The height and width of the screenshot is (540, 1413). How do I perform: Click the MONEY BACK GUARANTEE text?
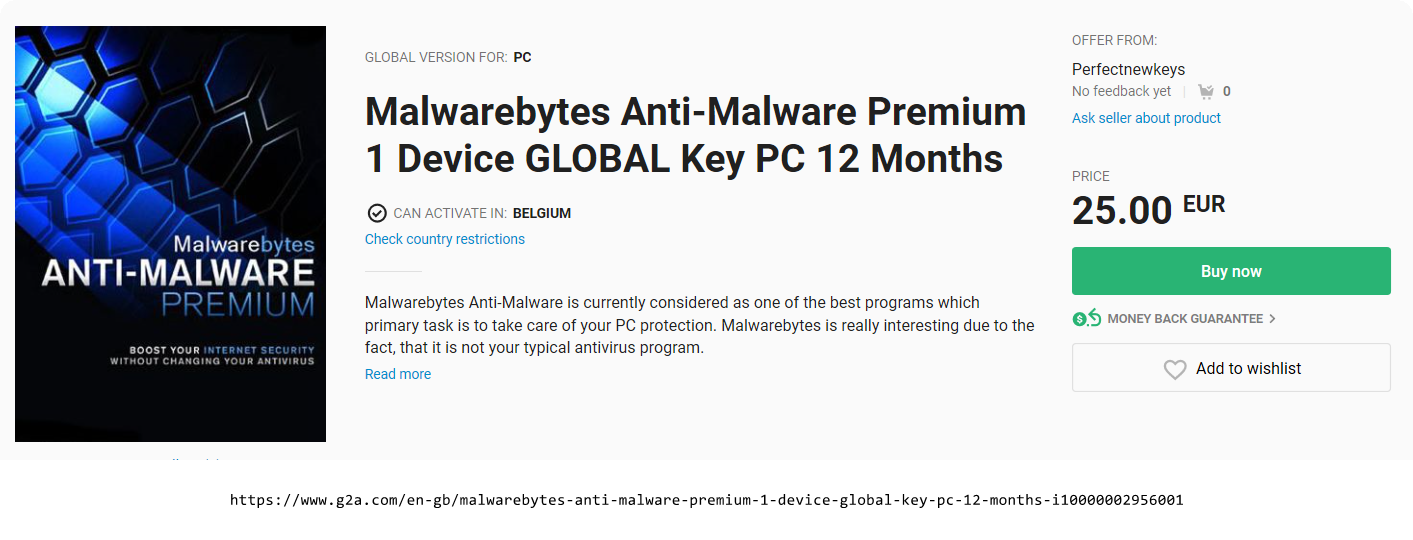[x=1185, y=319]
